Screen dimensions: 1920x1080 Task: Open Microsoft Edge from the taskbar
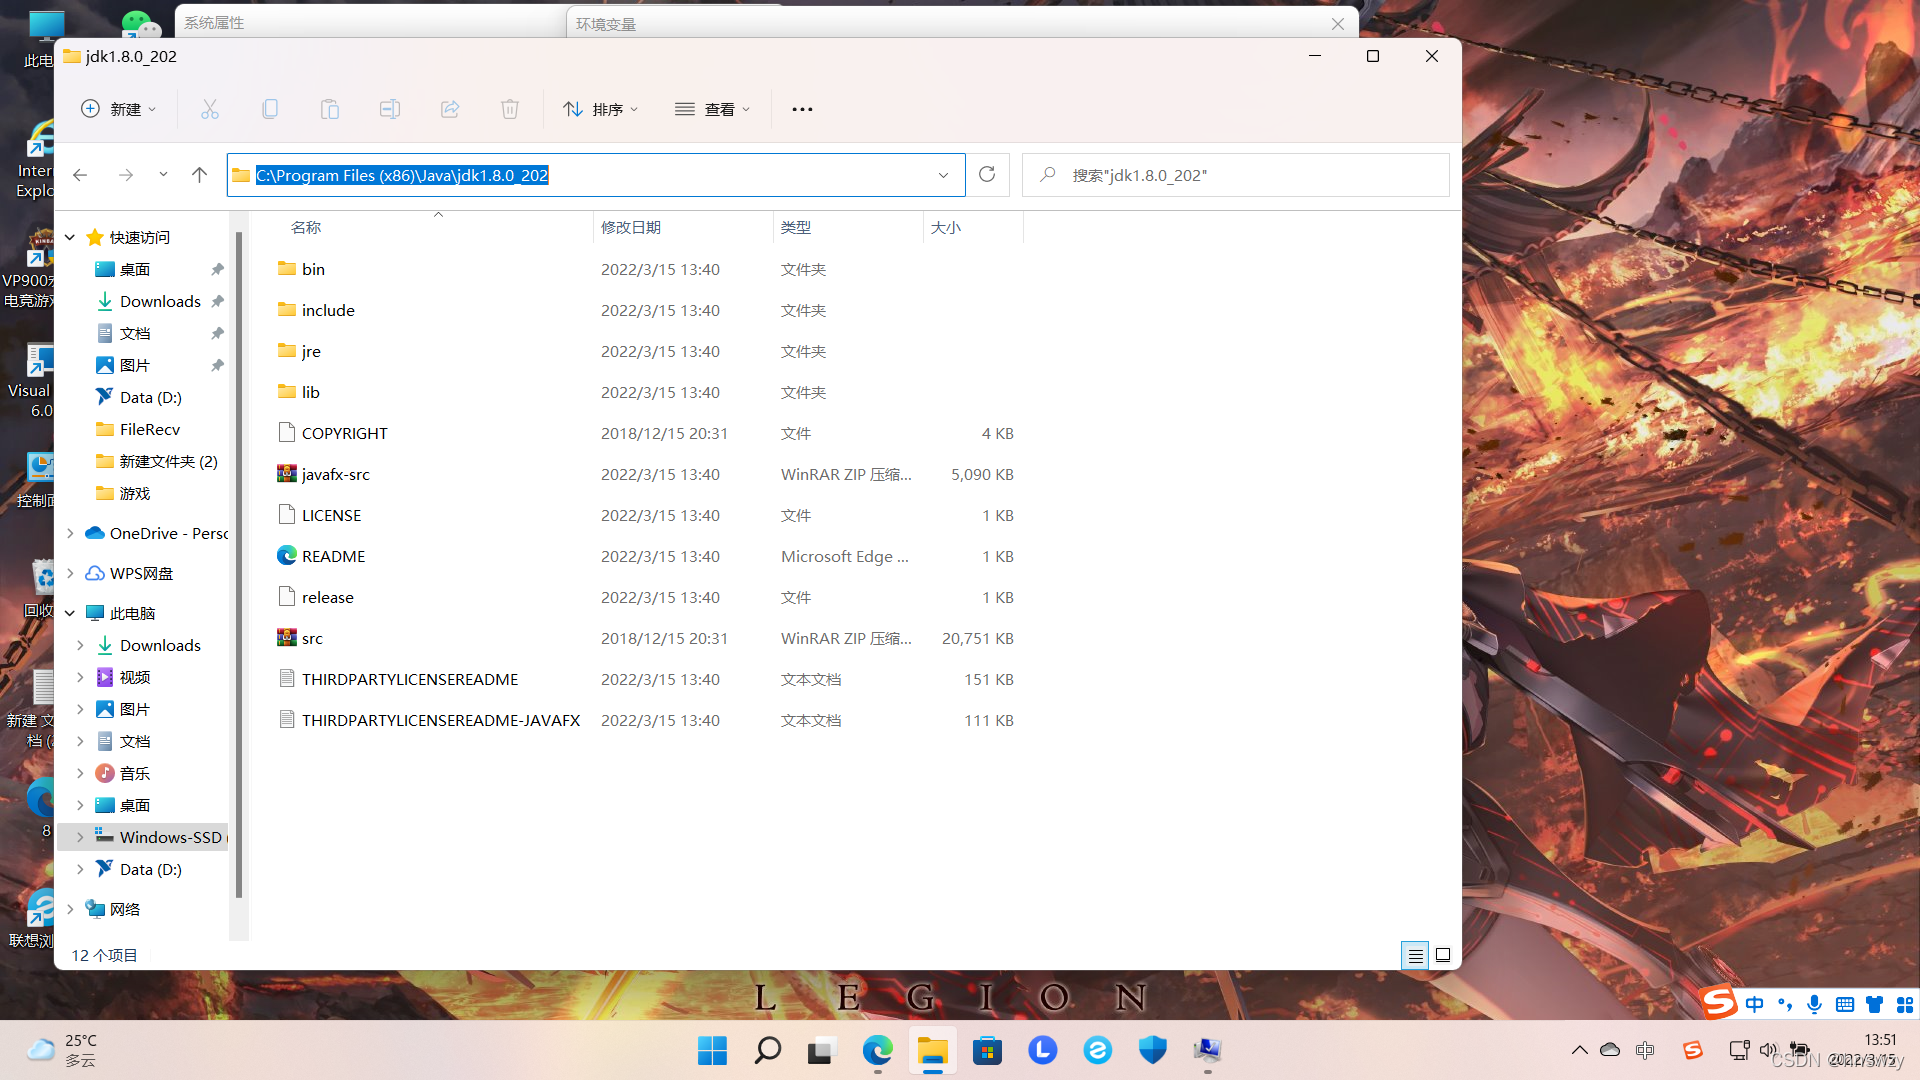pos(877,1051)
